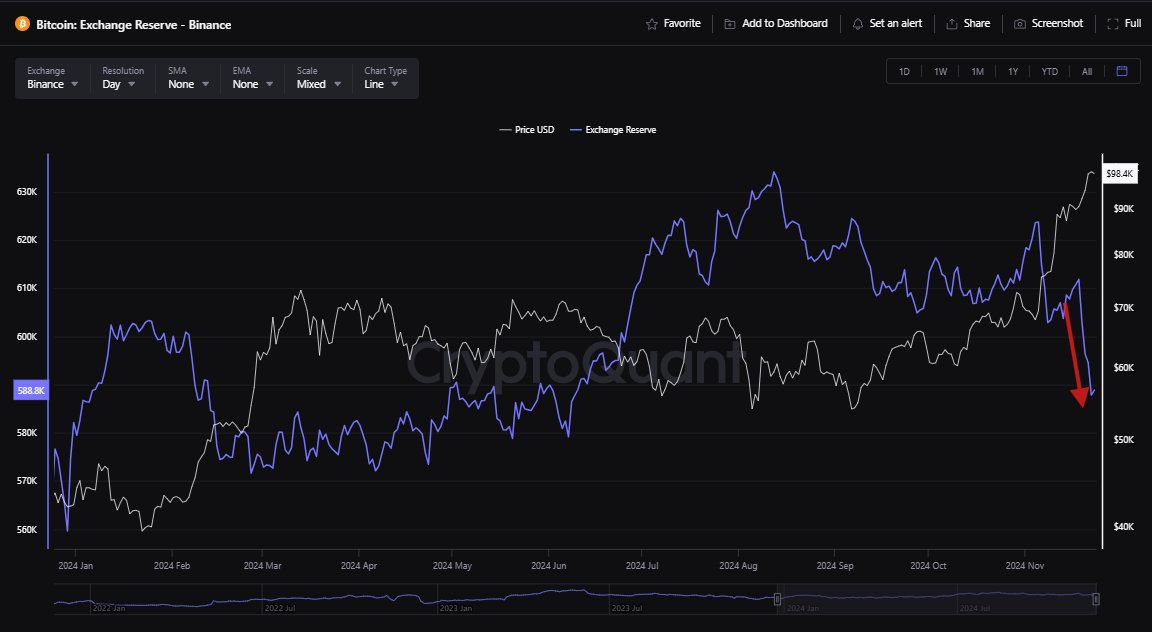Expand the EMA None dropdown

tap(253, 78)
